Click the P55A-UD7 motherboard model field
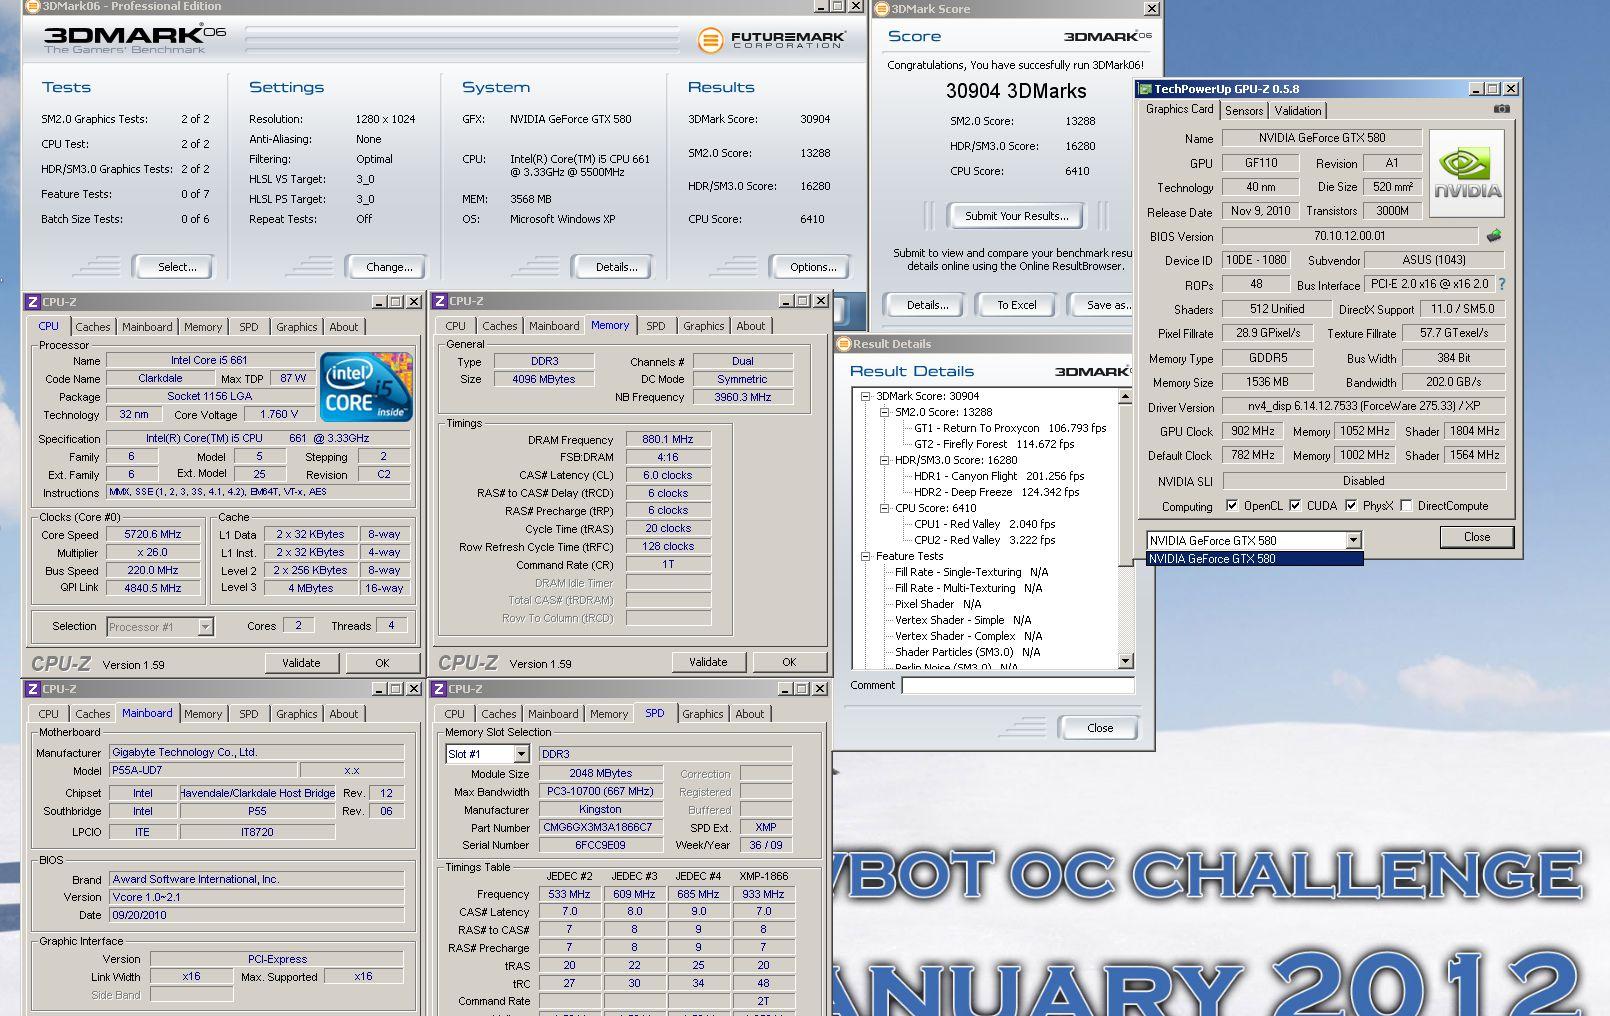The width and height of the screenshot is (1610, 1016). pyautogui.click(x=202, y=771)
